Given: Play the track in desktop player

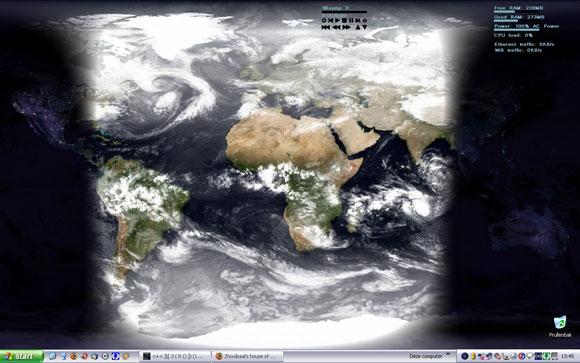Looking at the screenshot, I should 337,20.
